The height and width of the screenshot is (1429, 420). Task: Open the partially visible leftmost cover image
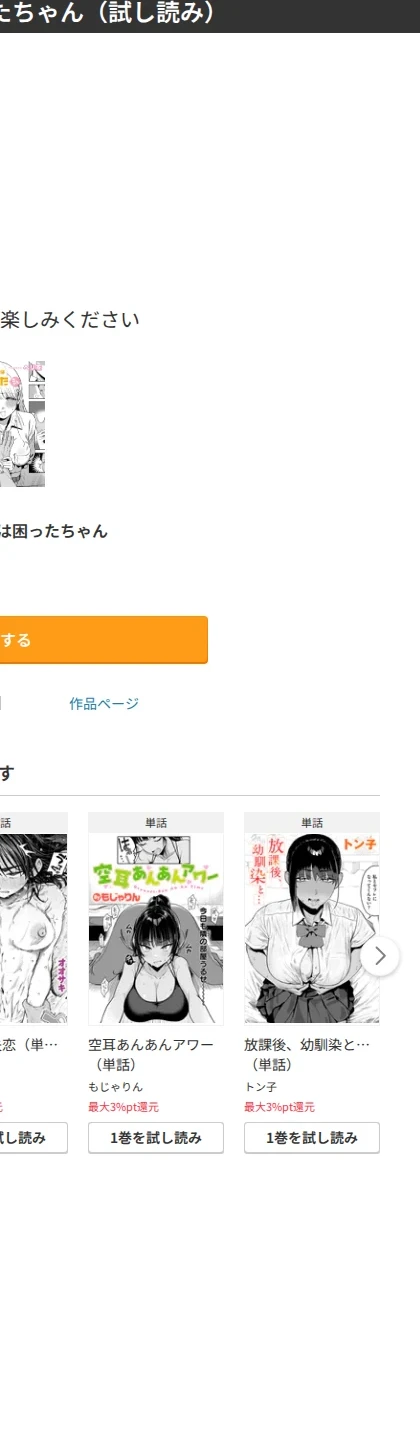coord(34,928)
